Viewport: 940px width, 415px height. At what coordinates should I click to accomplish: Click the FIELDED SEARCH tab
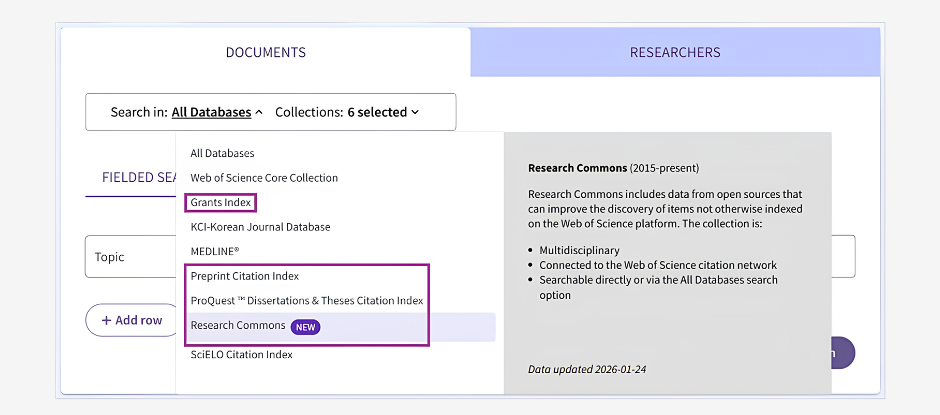click(137, 178)
